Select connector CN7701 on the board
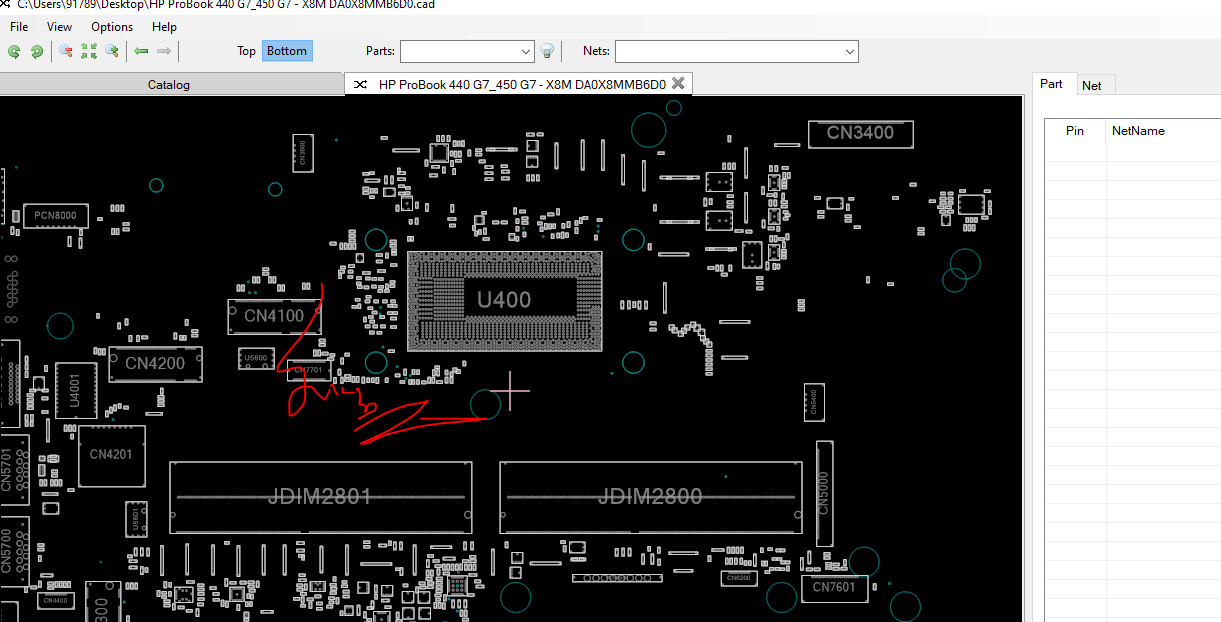1221x622 pixels. point(309,371)
